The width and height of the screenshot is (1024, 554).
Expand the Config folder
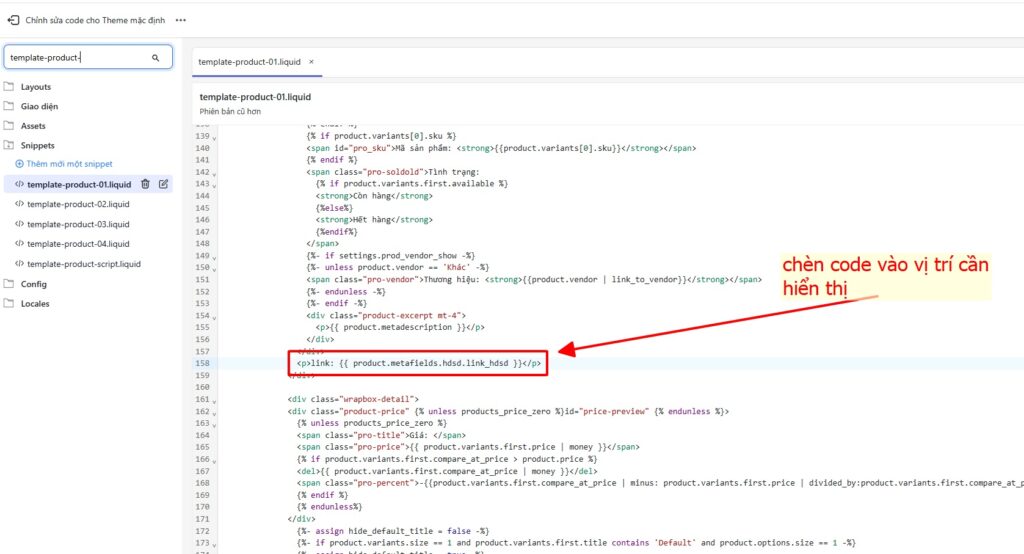click(33, 284)
